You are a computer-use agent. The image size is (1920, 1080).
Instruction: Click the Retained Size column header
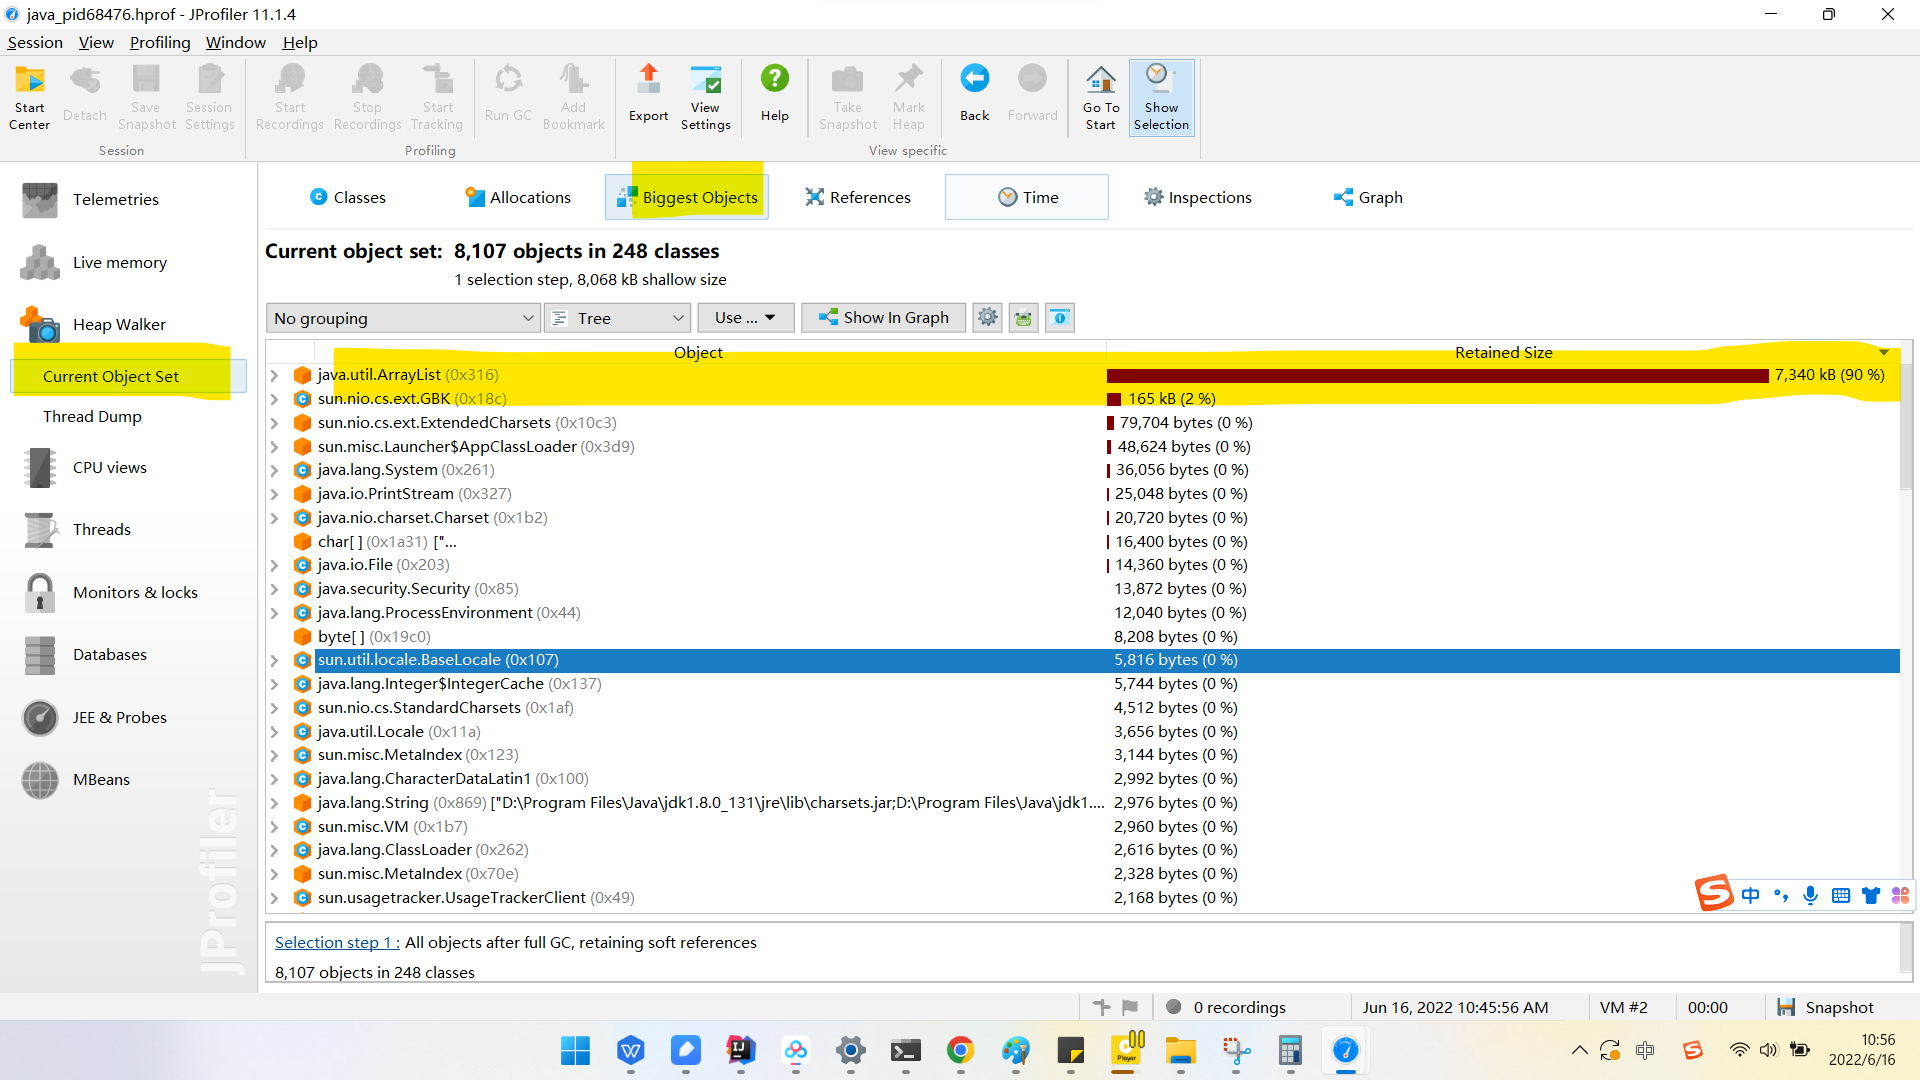point(1502,352)
